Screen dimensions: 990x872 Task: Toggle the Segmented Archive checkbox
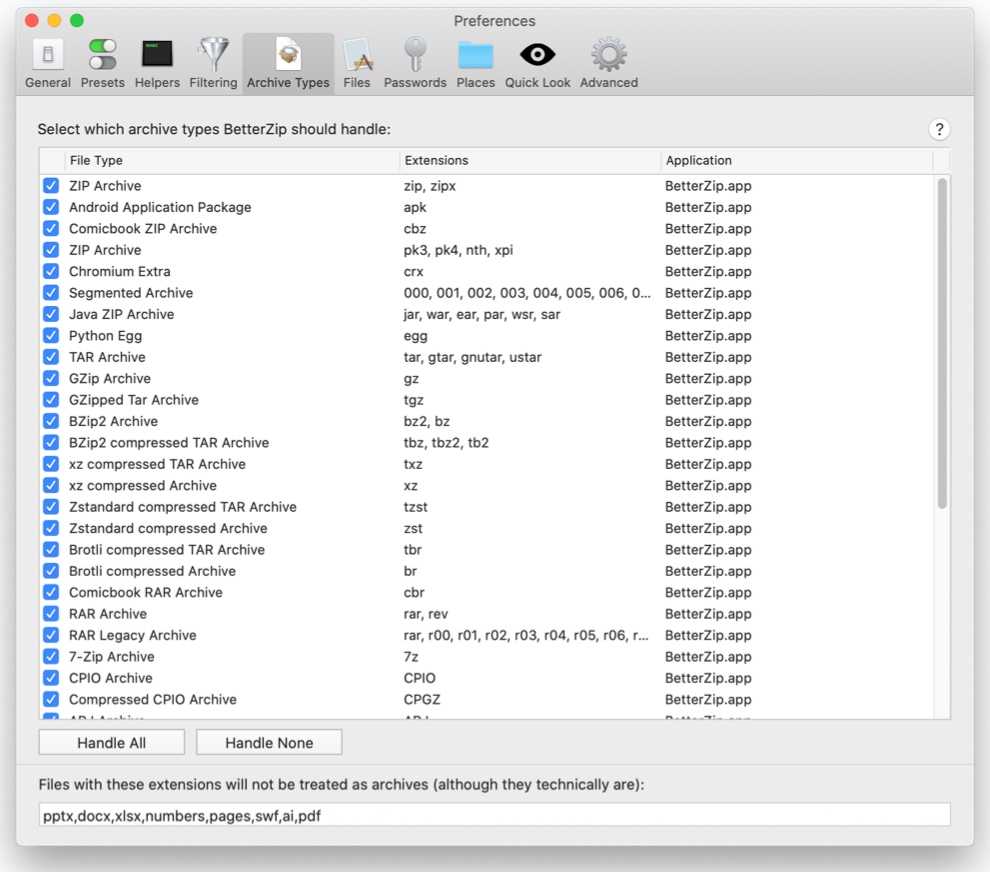pos(51,293)
